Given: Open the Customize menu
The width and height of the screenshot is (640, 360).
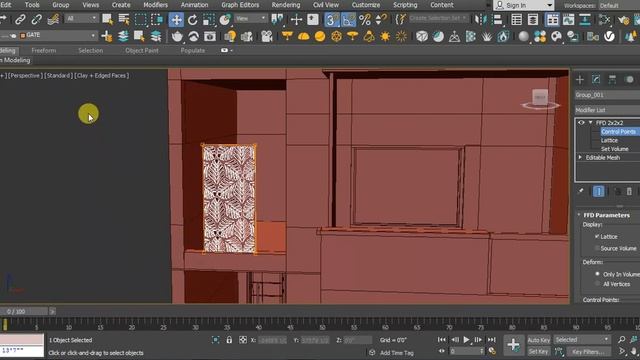Looking at the screenshot, I should click(366, 5).
